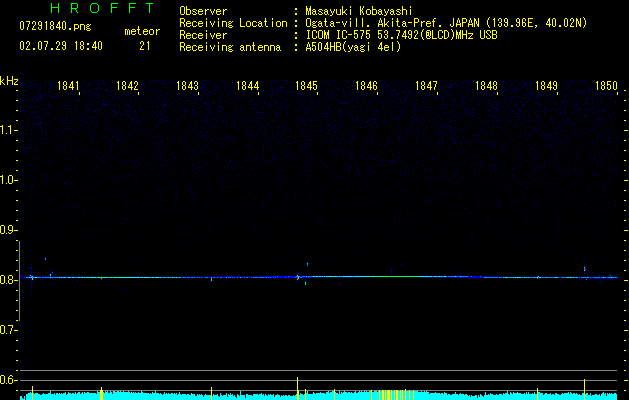
Task: Click the meteor count label
Action: (142, 31)
